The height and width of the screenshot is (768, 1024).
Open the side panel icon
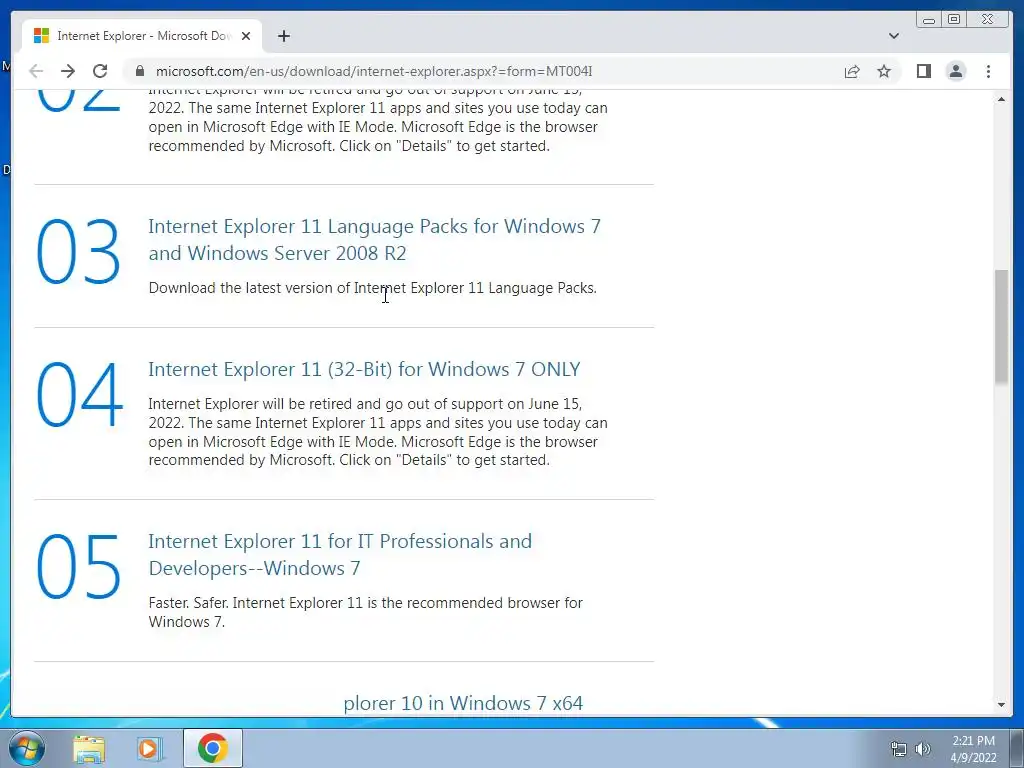[923, 71]
